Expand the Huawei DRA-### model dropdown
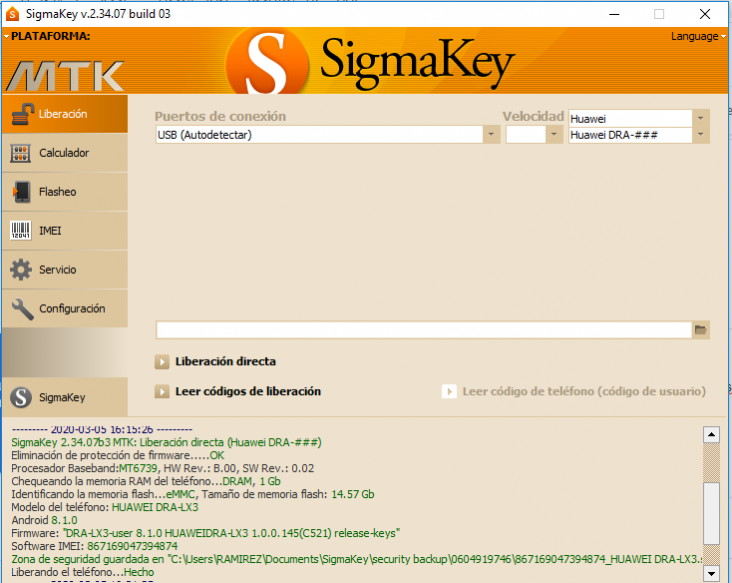Image resolution: width=732 pixels, height=583 pixels. [x=700, y=135]
